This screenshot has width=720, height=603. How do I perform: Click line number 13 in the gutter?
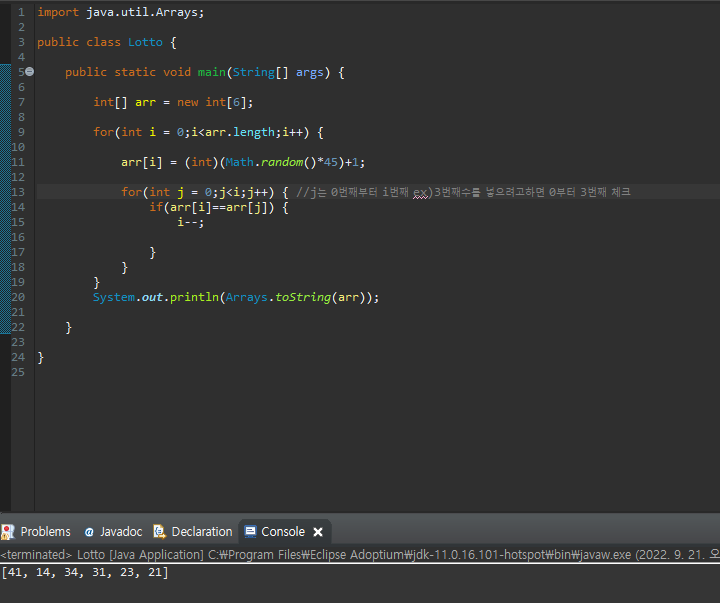pos(18,192)
